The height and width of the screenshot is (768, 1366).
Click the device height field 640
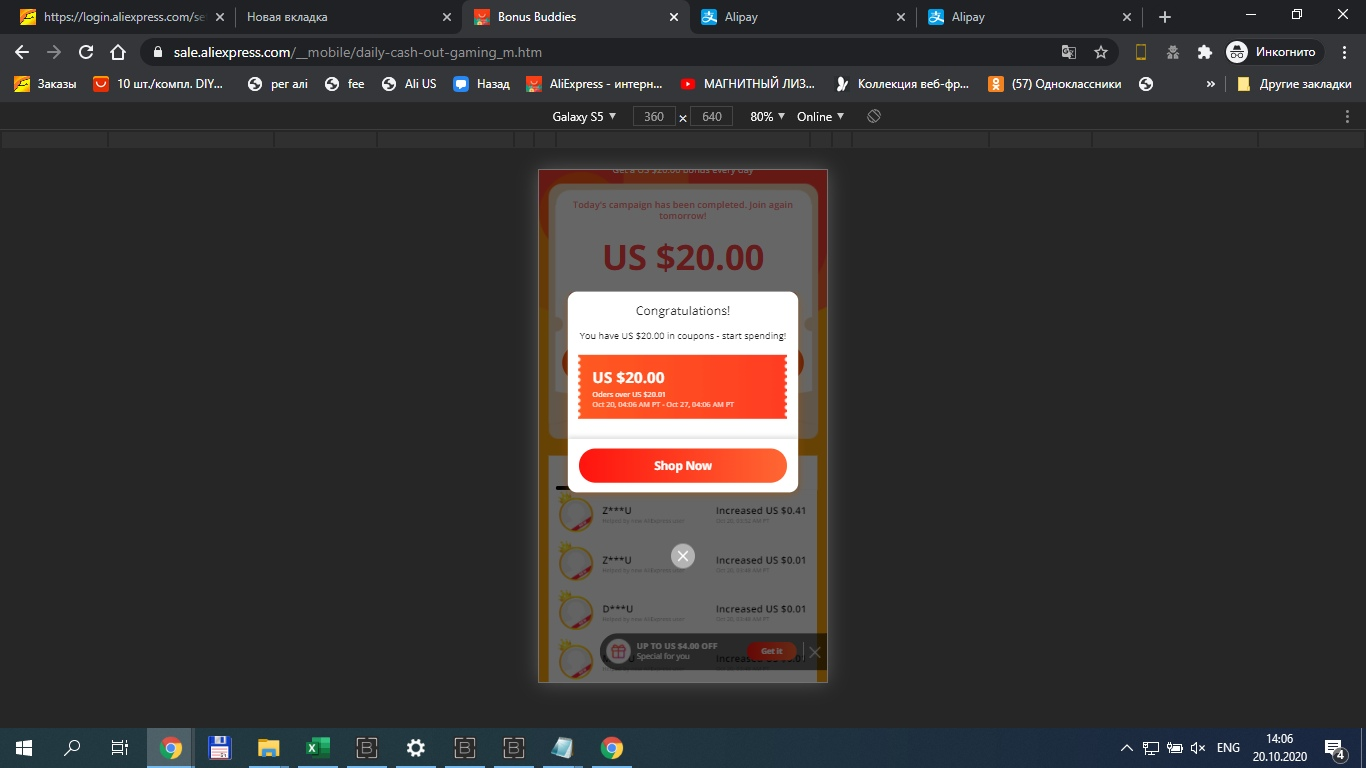point(712,117)
